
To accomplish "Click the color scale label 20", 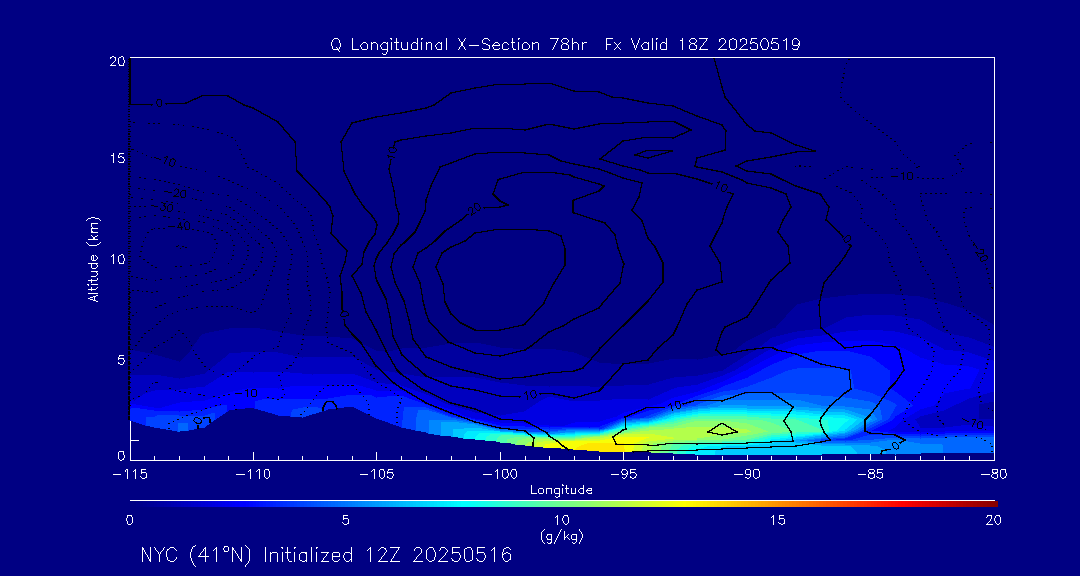I will click(994, 521).
